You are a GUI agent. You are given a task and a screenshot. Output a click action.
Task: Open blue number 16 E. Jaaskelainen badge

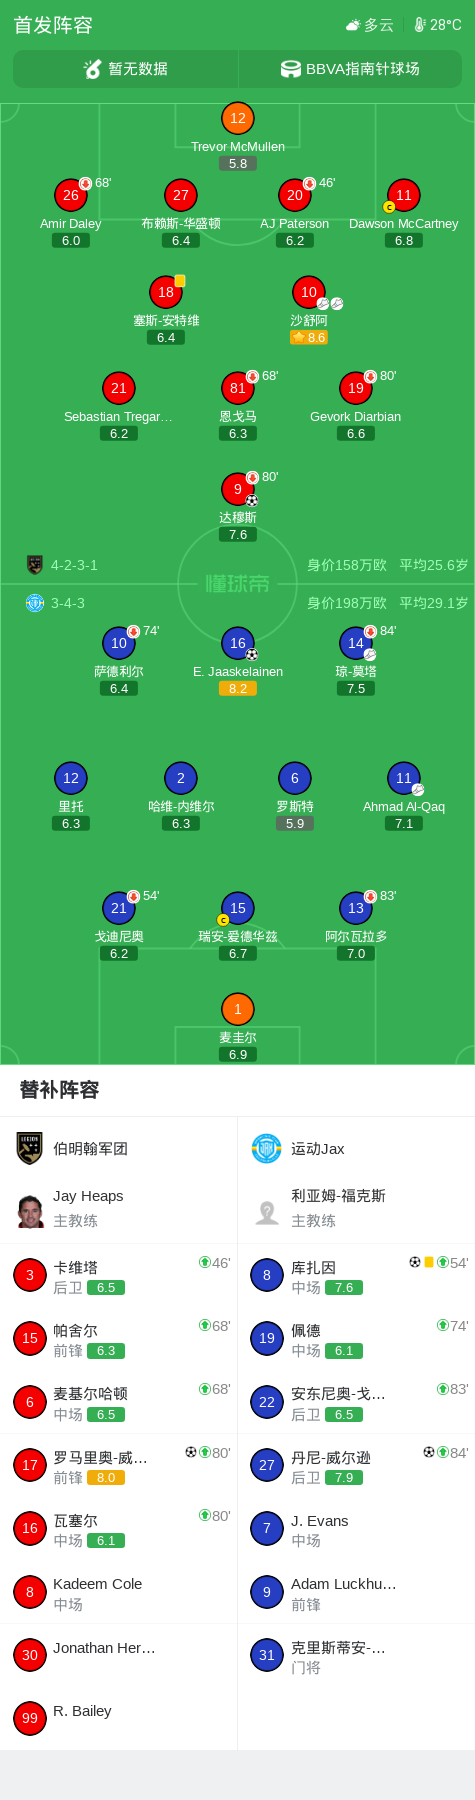[238, 643]
